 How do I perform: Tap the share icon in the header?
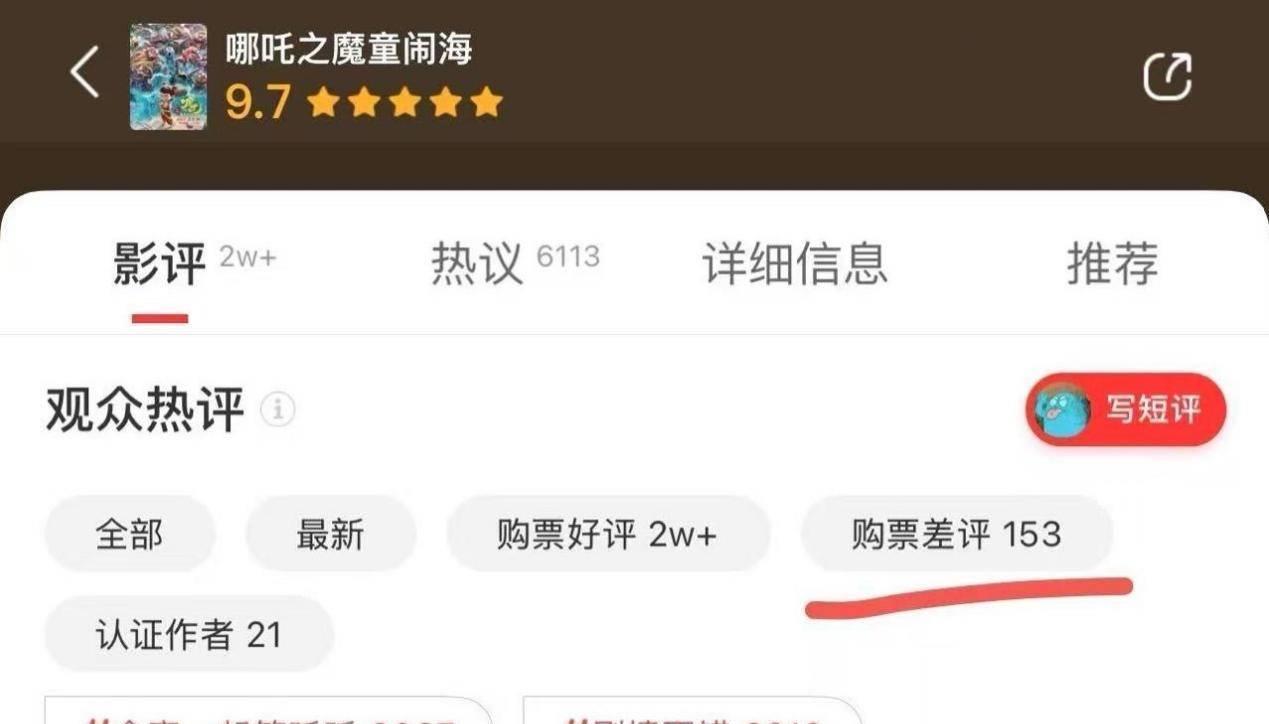[1167, 76]
